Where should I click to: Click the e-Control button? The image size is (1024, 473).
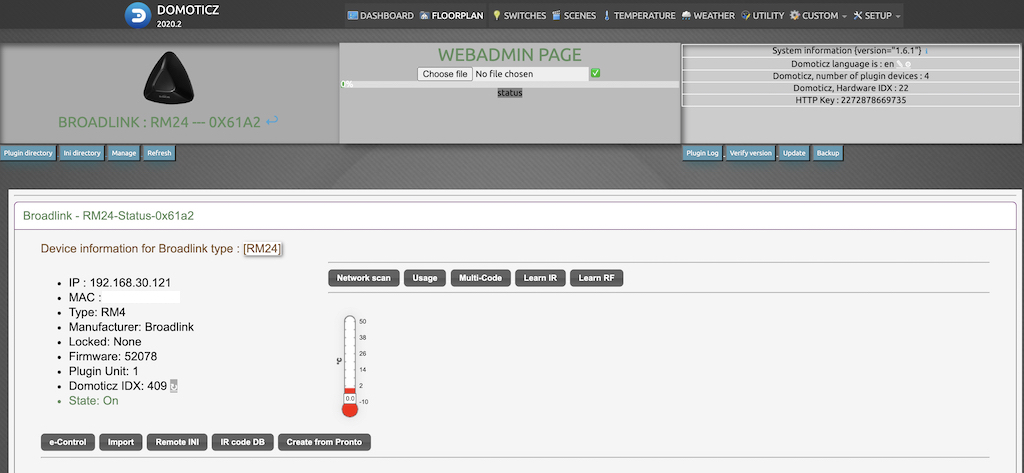coord(68,442)
